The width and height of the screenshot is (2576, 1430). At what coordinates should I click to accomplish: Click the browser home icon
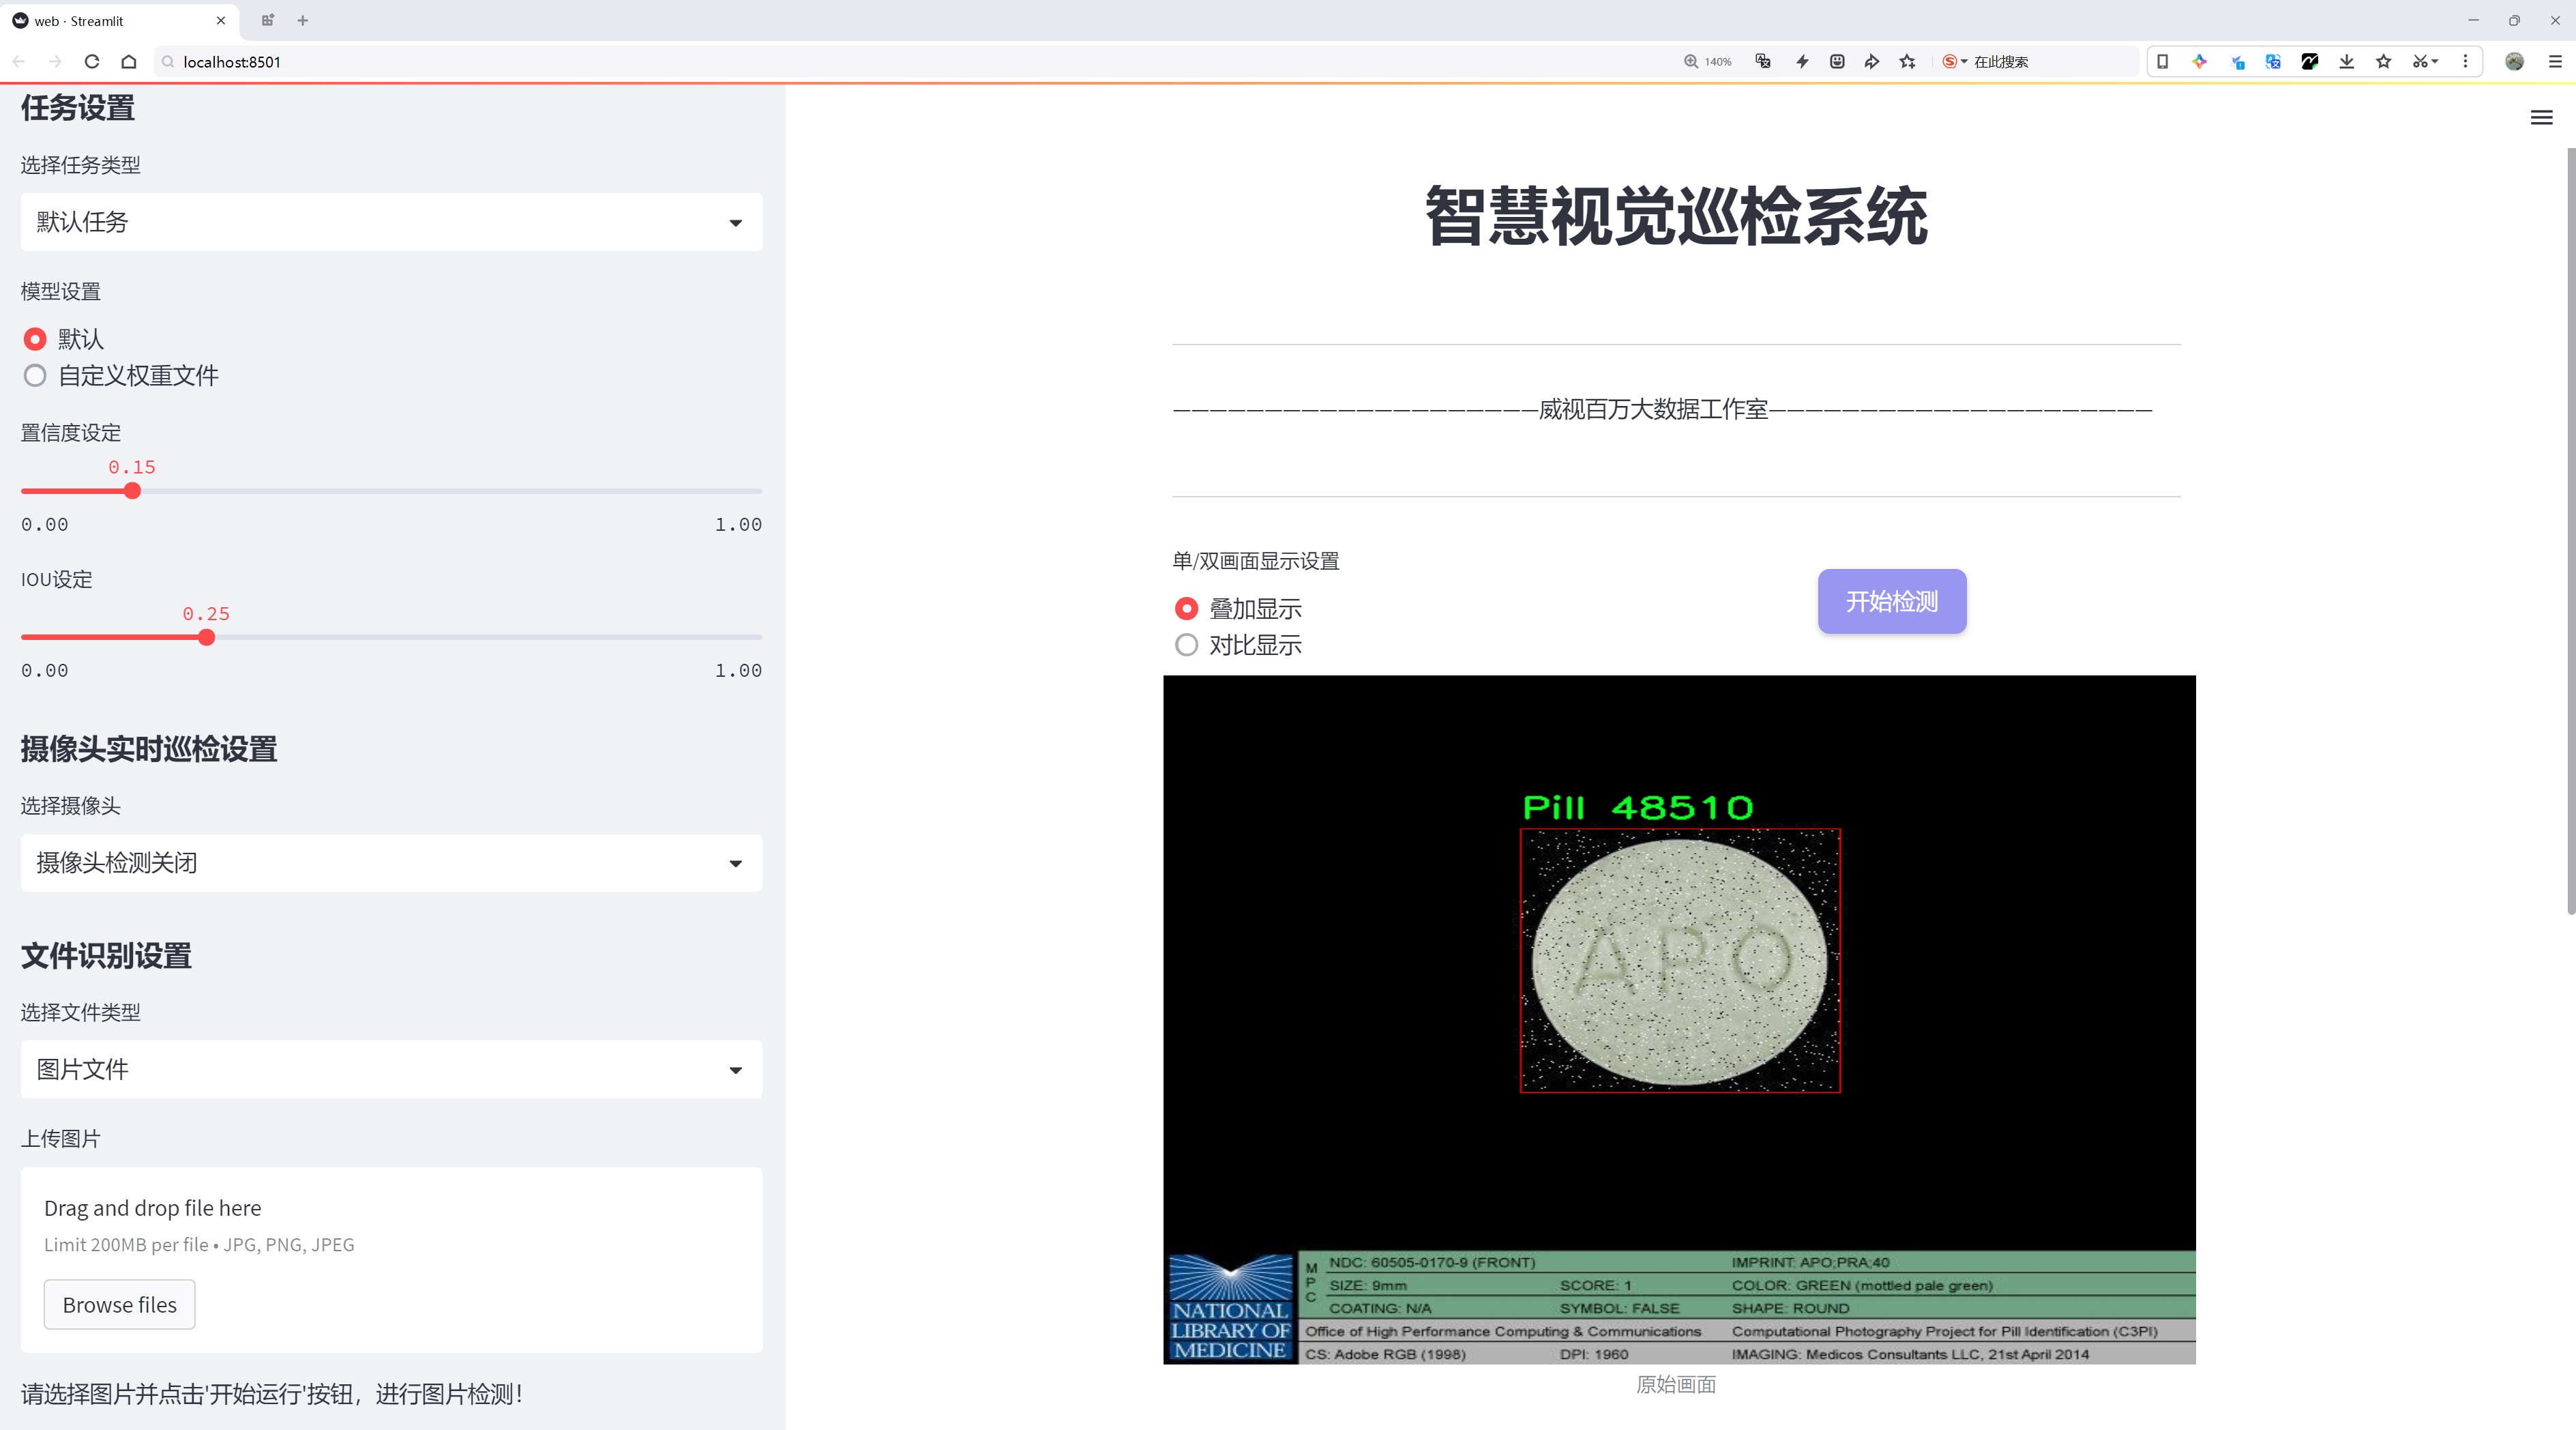click(129, 62)
